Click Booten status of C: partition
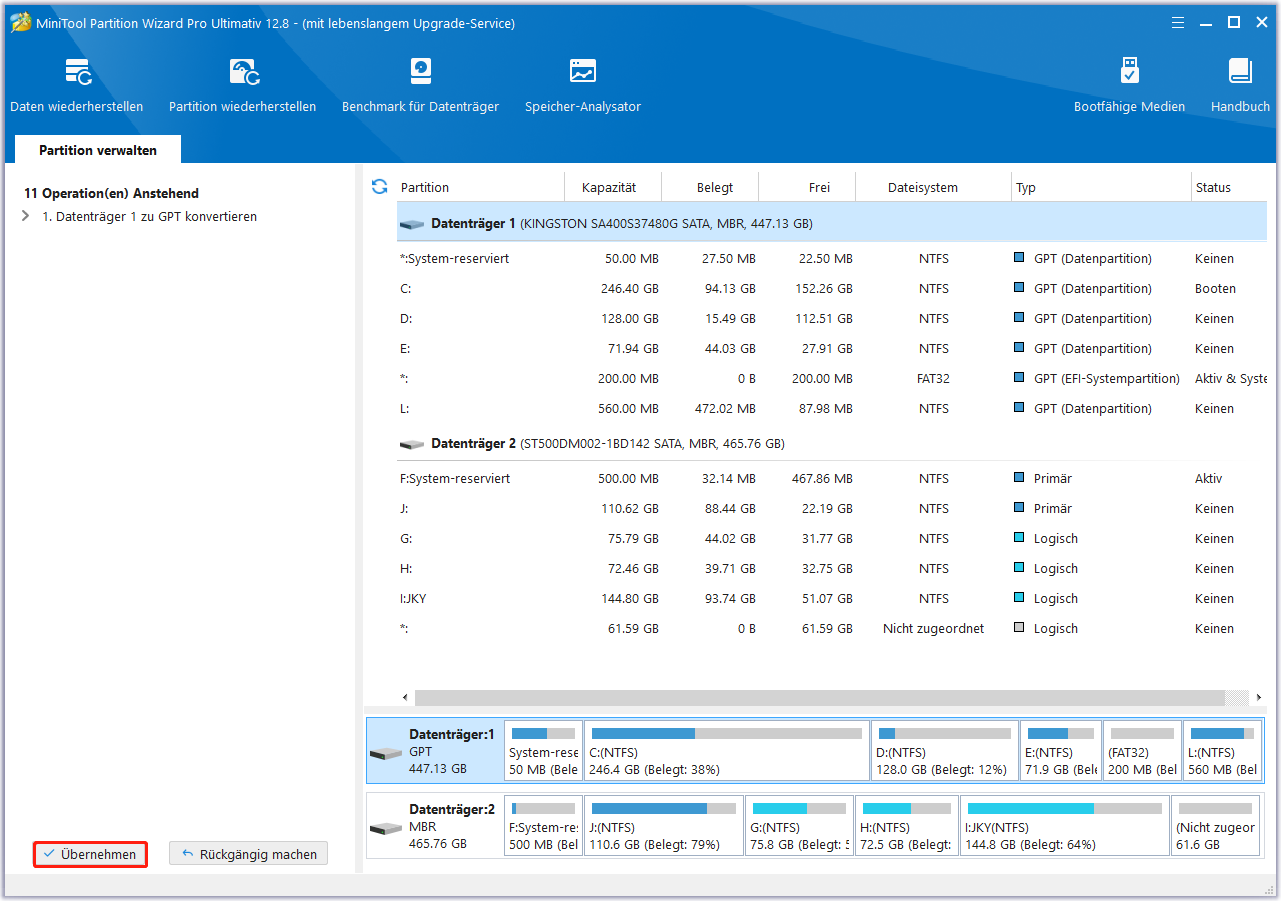Viewport: 1281px width, 901px height. coord(1215,289)
